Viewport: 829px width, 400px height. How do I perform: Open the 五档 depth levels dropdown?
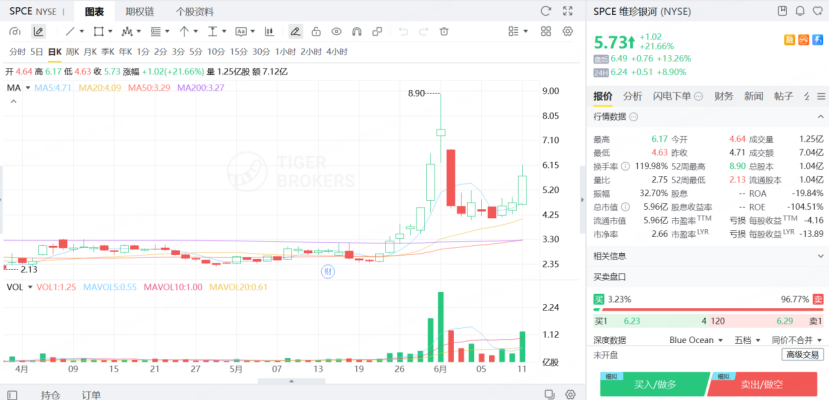tap(746, 340)
